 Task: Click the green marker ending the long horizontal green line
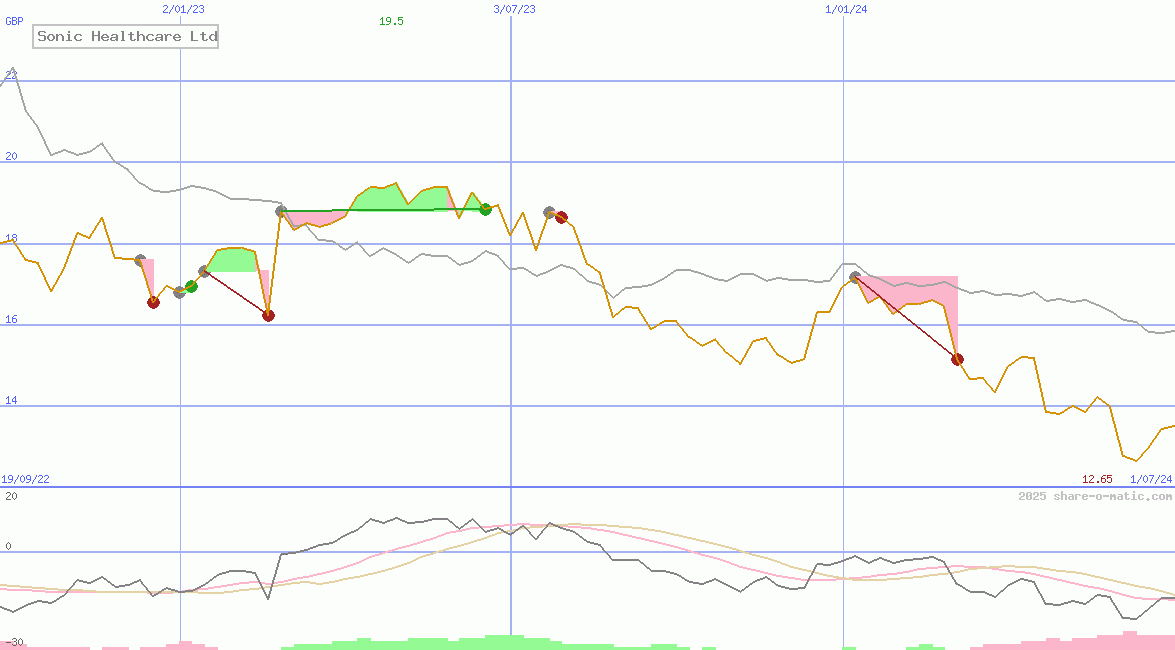(x=486, y=209)
